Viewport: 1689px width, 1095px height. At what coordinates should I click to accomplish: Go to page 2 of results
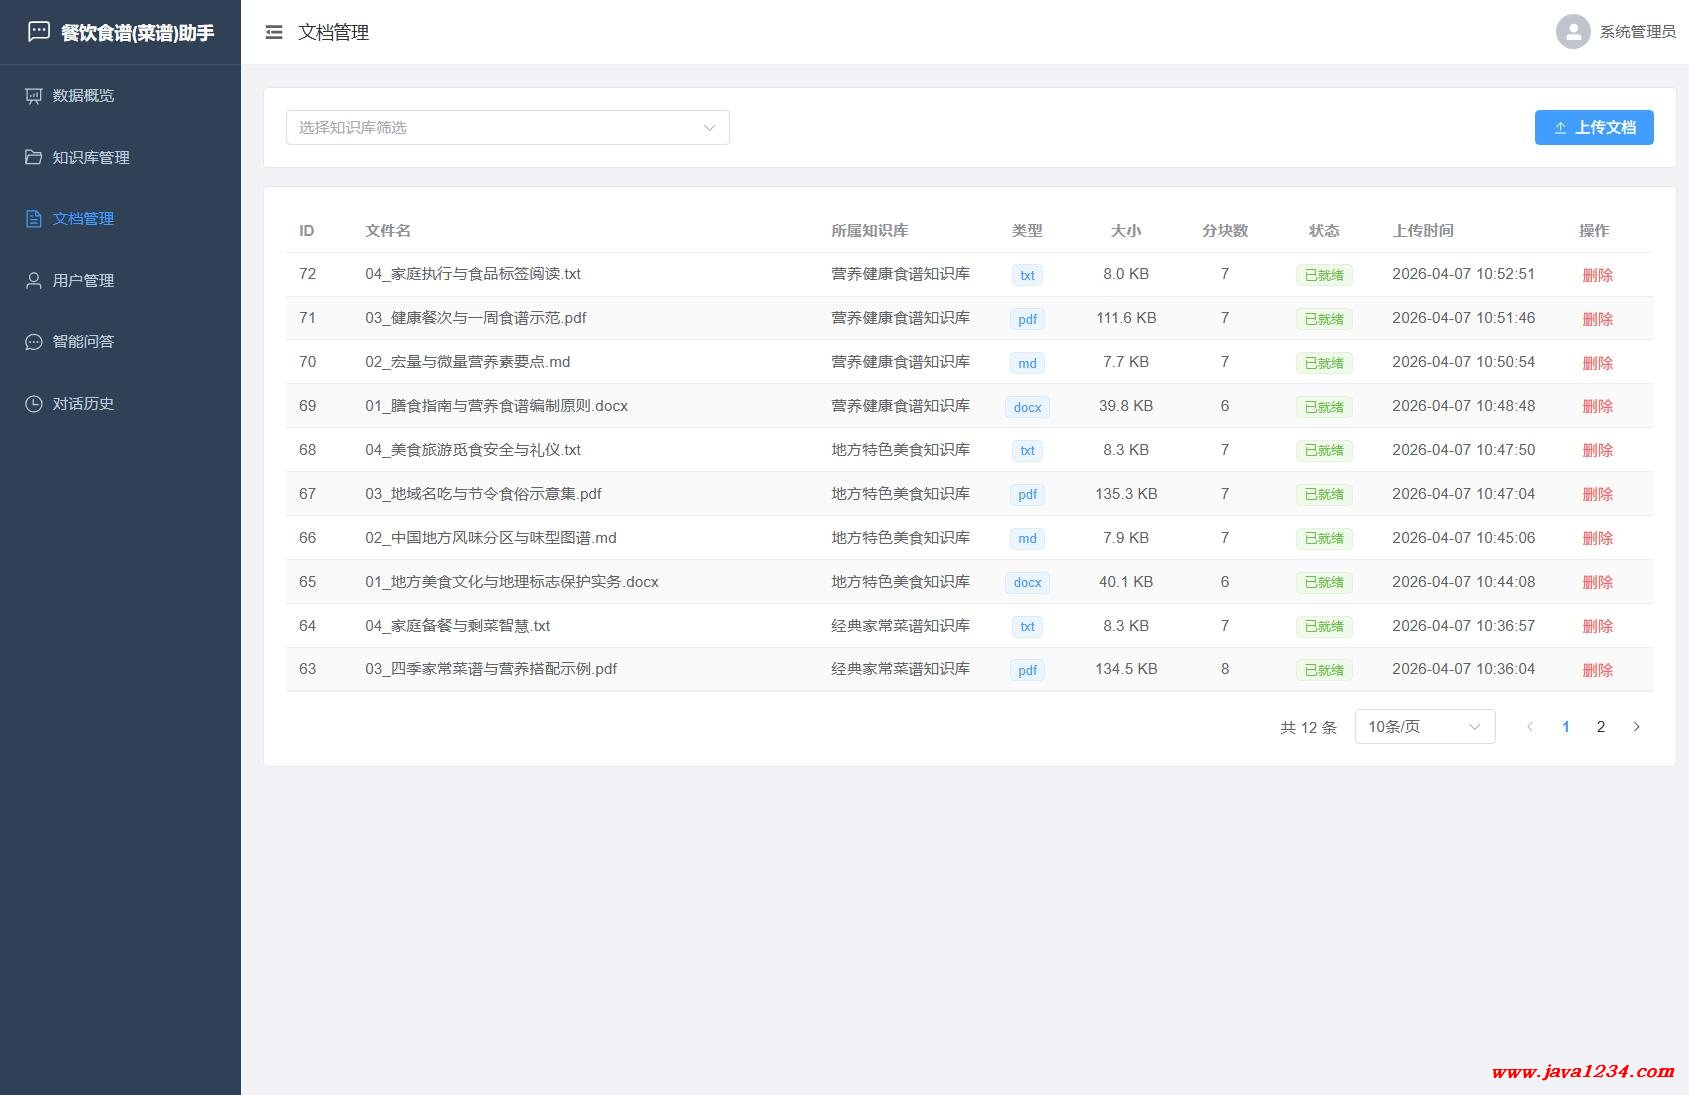pyautogui.click(x=1600, y=727)
